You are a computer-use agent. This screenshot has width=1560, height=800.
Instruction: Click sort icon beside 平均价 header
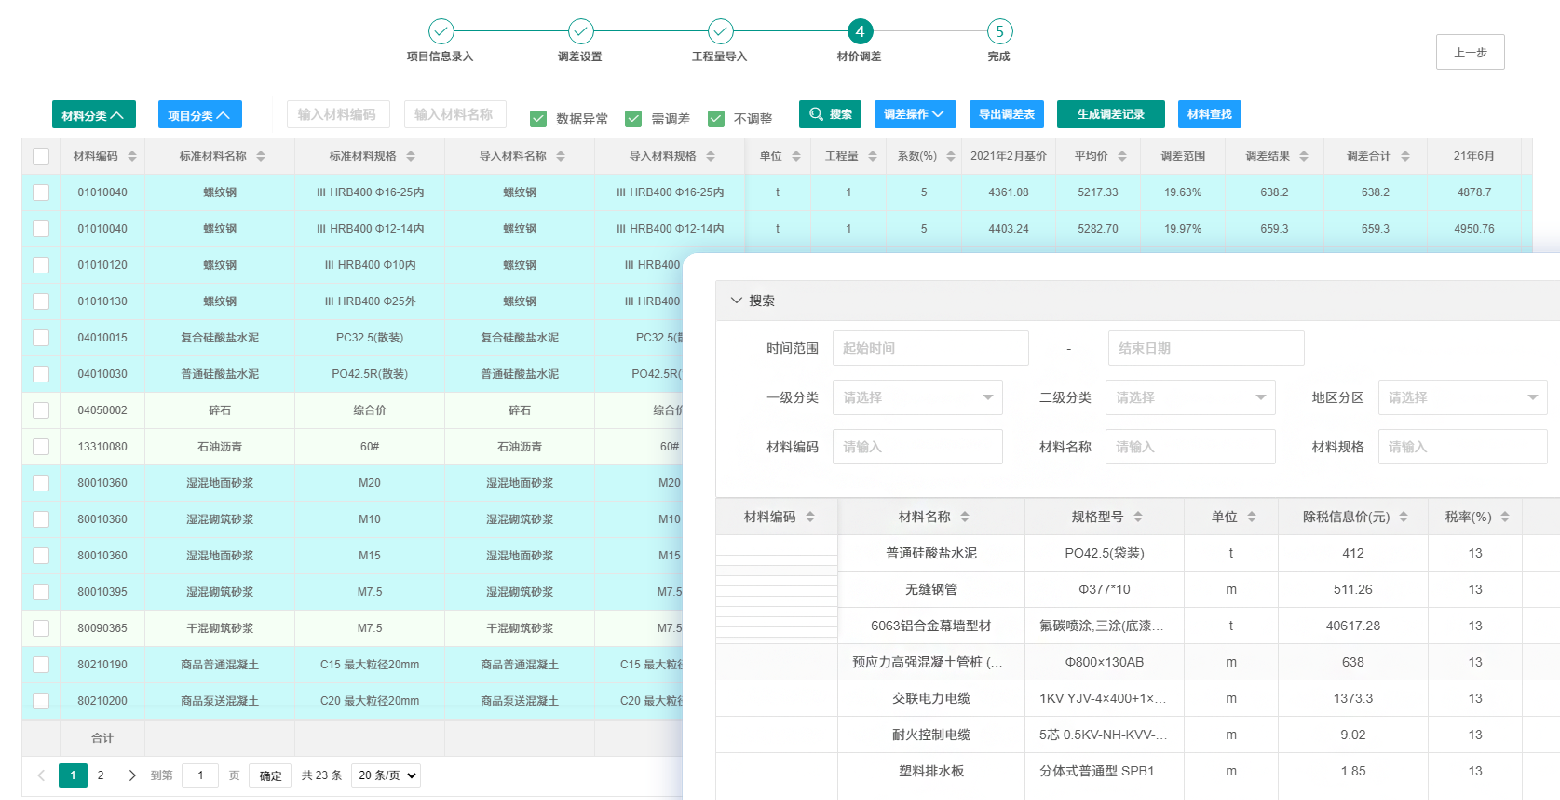[1122, 157]
